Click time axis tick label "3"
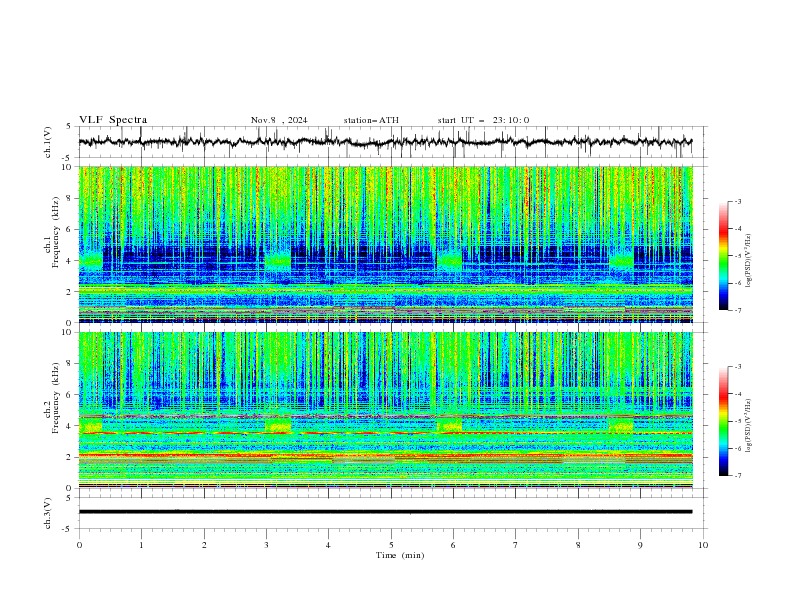 [x=266, y=545]
